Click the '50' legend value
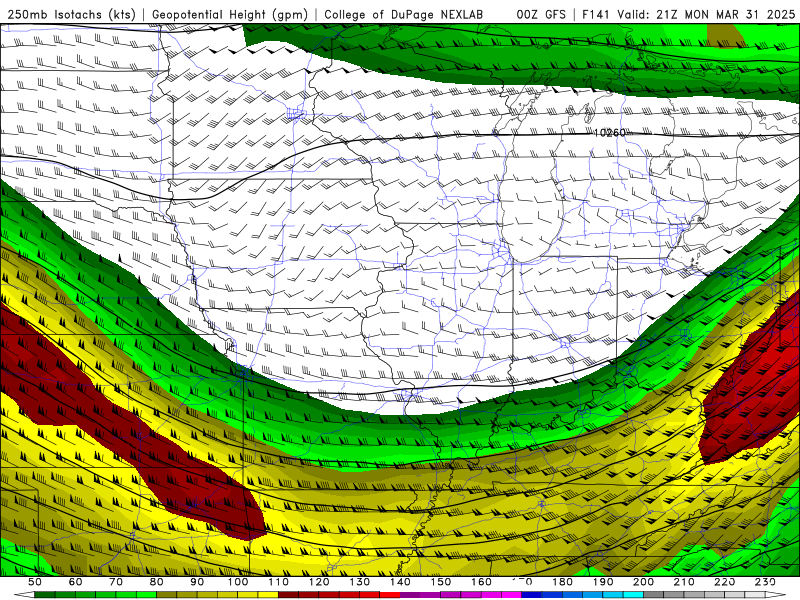 (x=35, y=582)
